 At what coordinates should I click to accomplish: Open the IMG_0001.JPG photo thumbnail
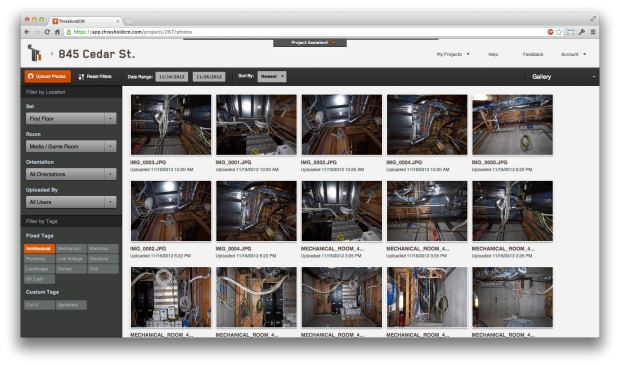(256, 125)
